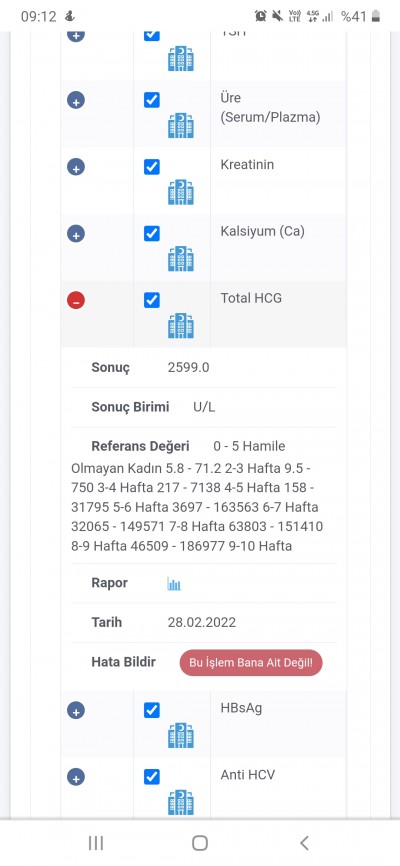
Task: Expand the Anti HCV row details
Action: [76, 777]
